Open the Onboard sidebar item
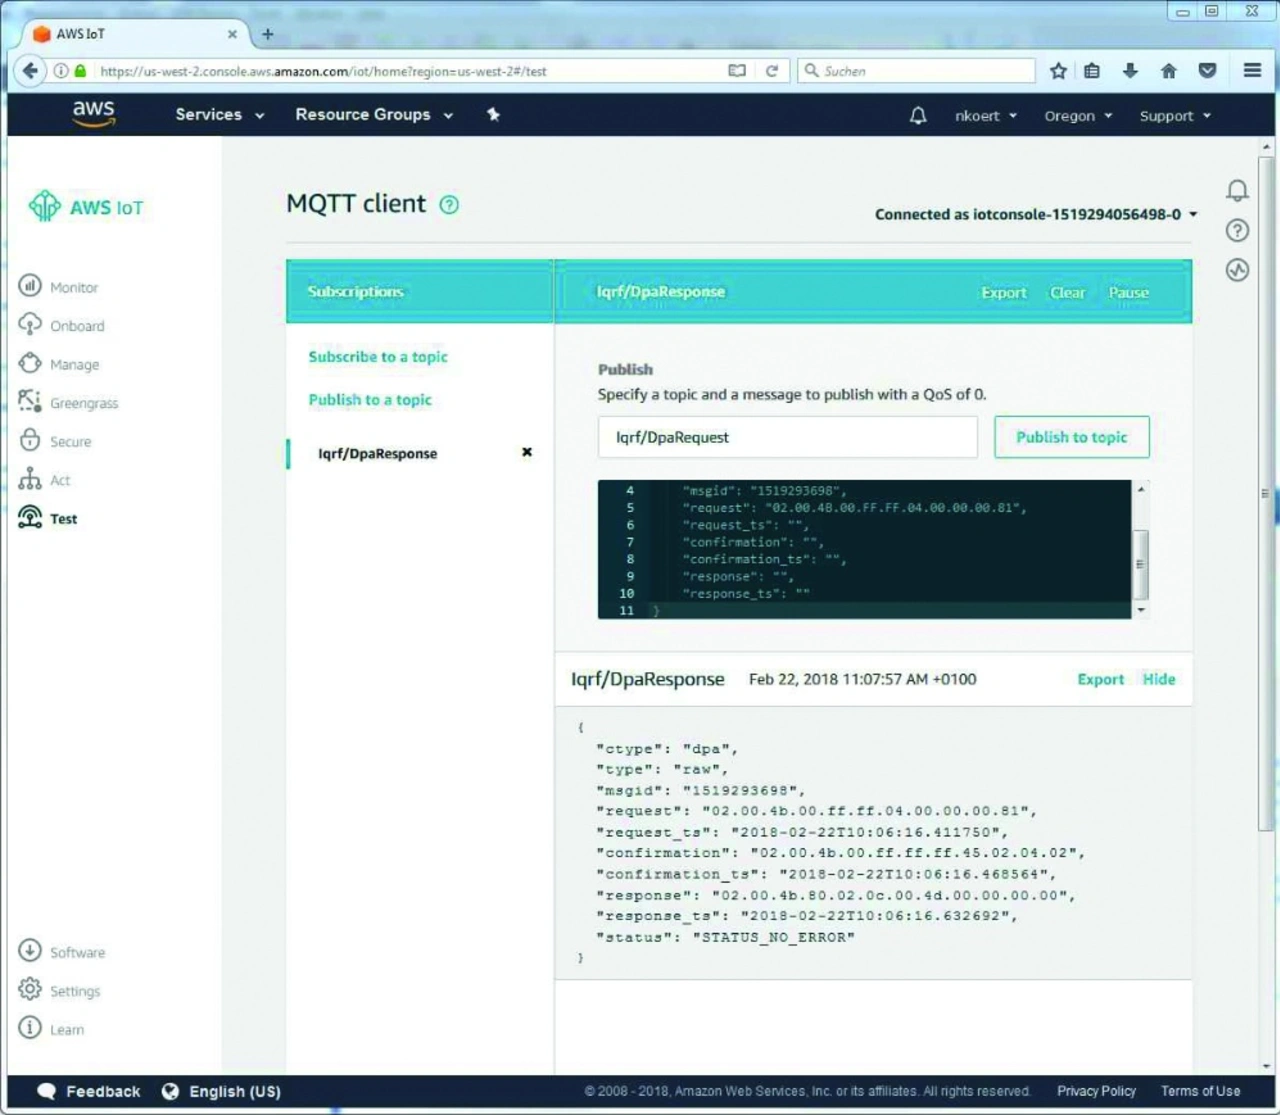Image resolution: width=1280 pixels, height=1115 pixels. [61, 326]
